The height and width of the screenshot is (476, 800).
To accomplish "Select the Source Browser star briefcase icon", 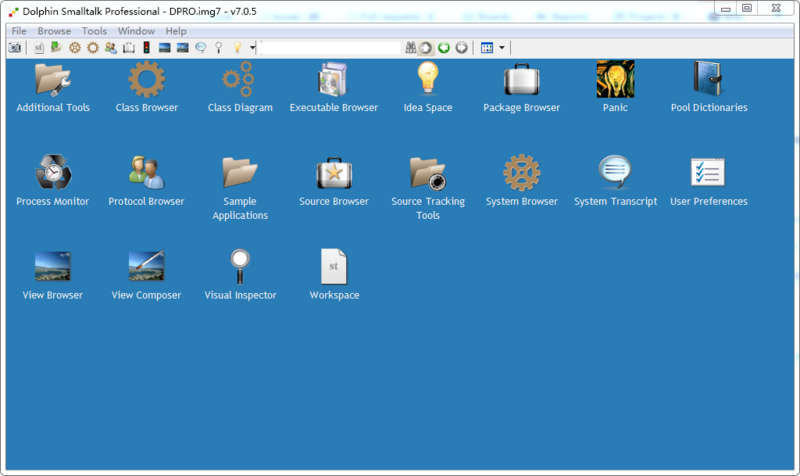I will 334,173.
